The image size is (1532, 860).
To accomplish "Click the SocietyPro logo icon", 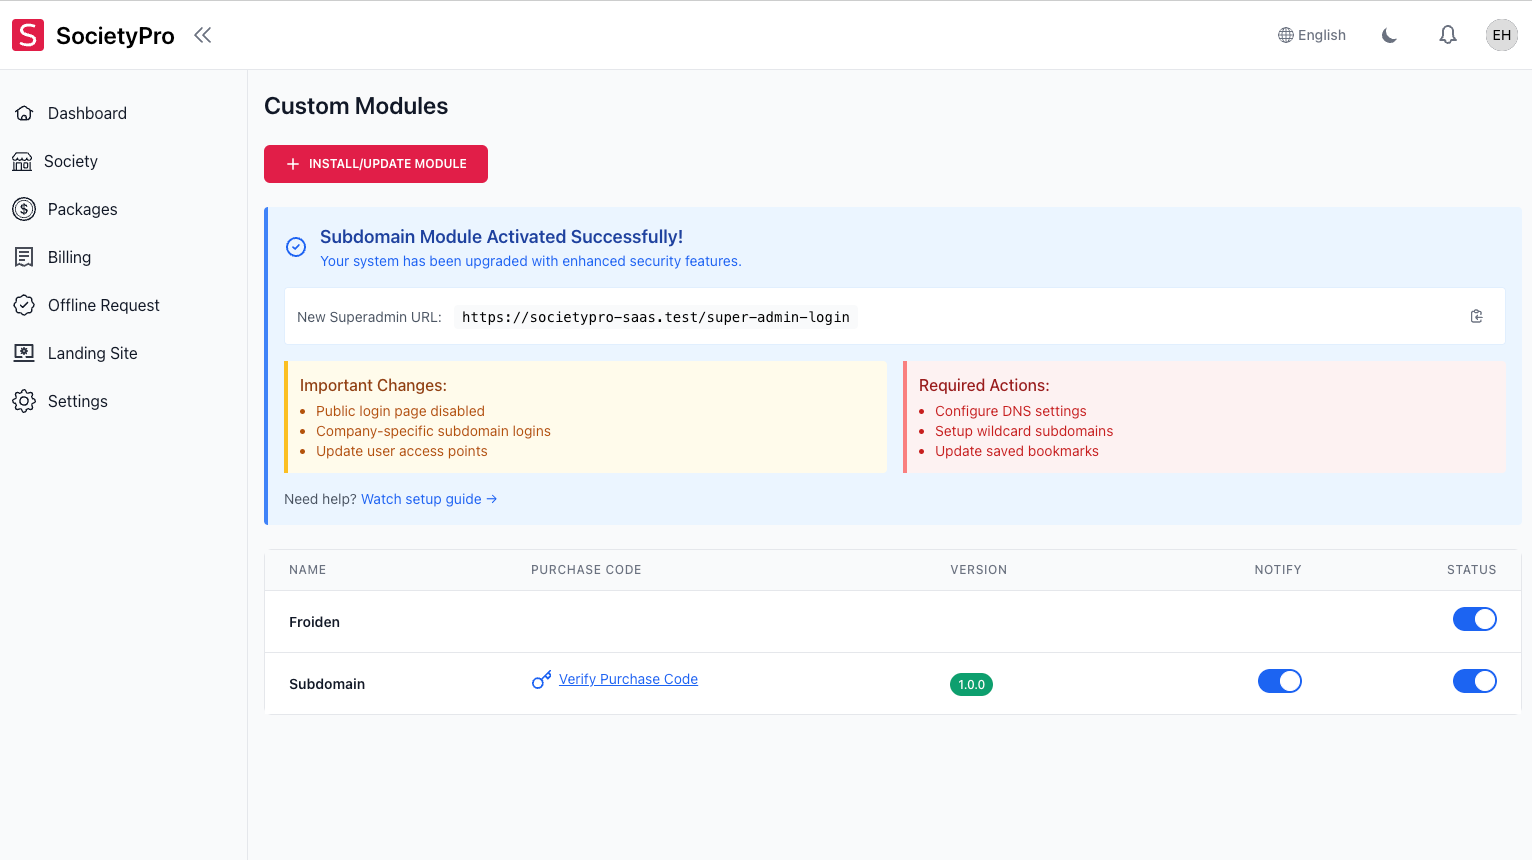I will 28,35.
